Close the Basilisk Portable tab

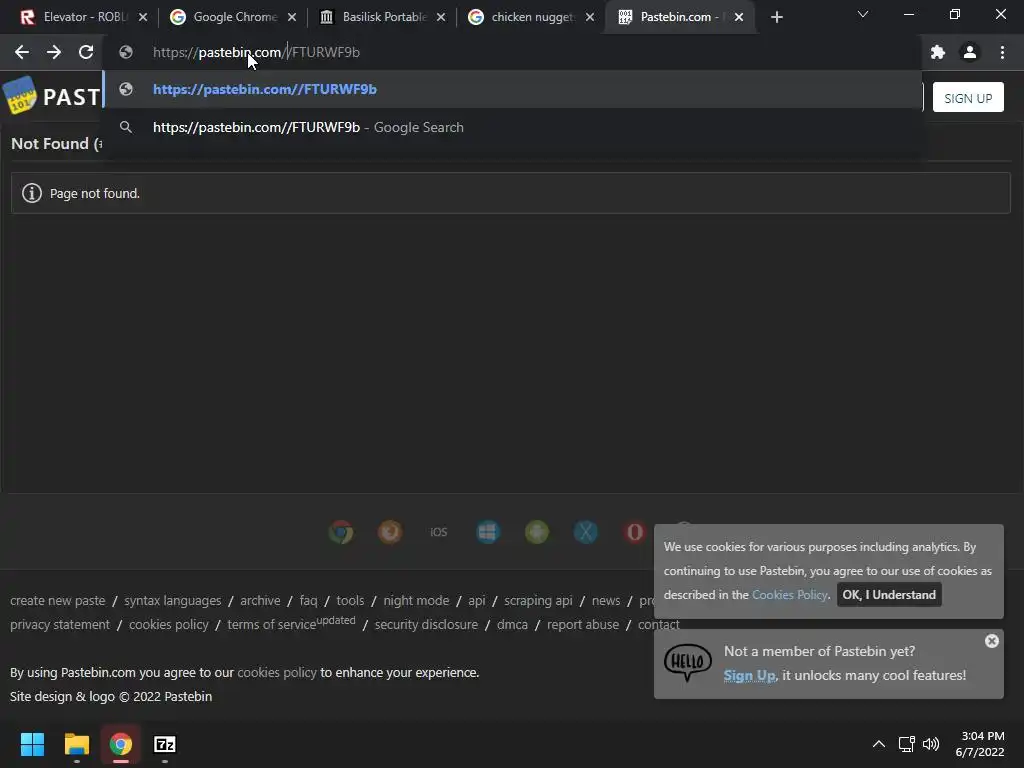click(x=441, y=17)
